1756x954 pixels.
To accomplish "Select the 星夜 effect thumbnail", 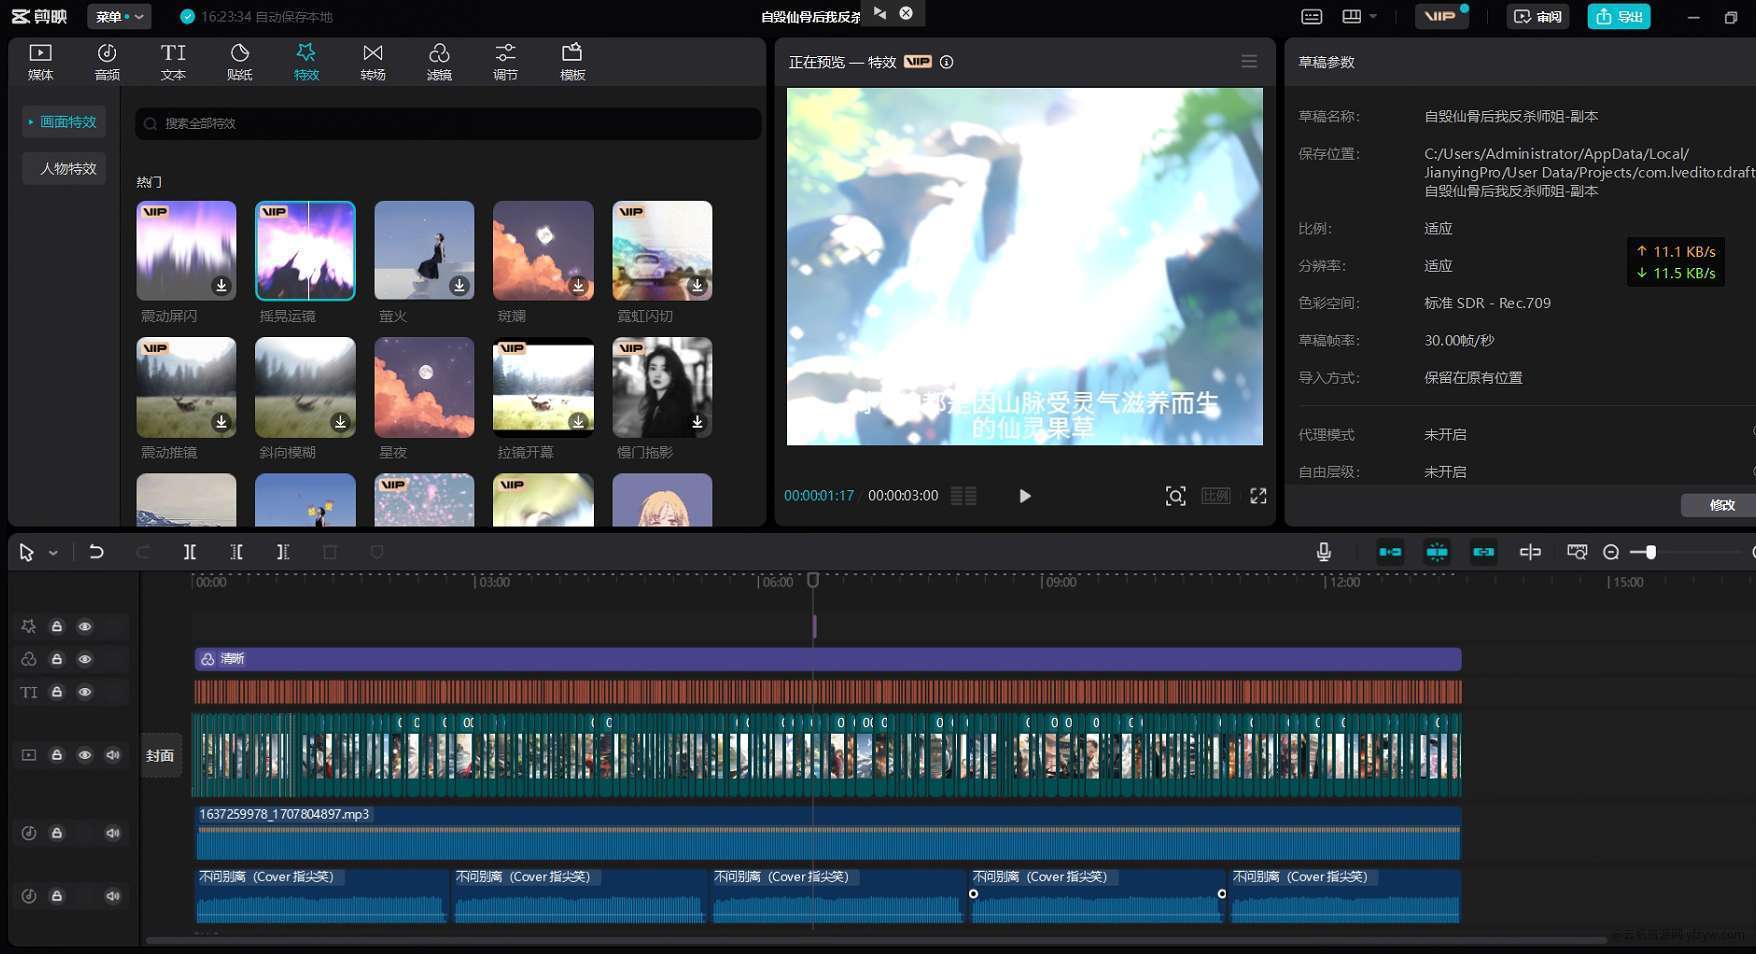I will coord(424,387).
